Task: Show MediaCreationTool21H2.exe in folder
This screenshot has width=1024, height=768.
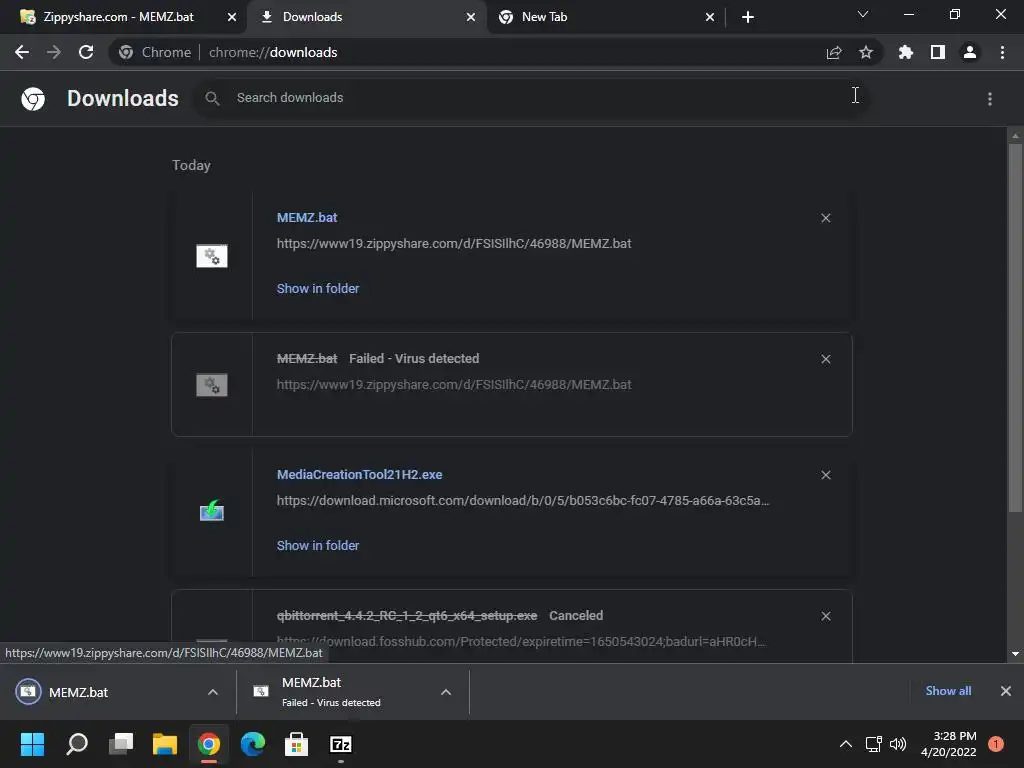Action: (318, 545)
